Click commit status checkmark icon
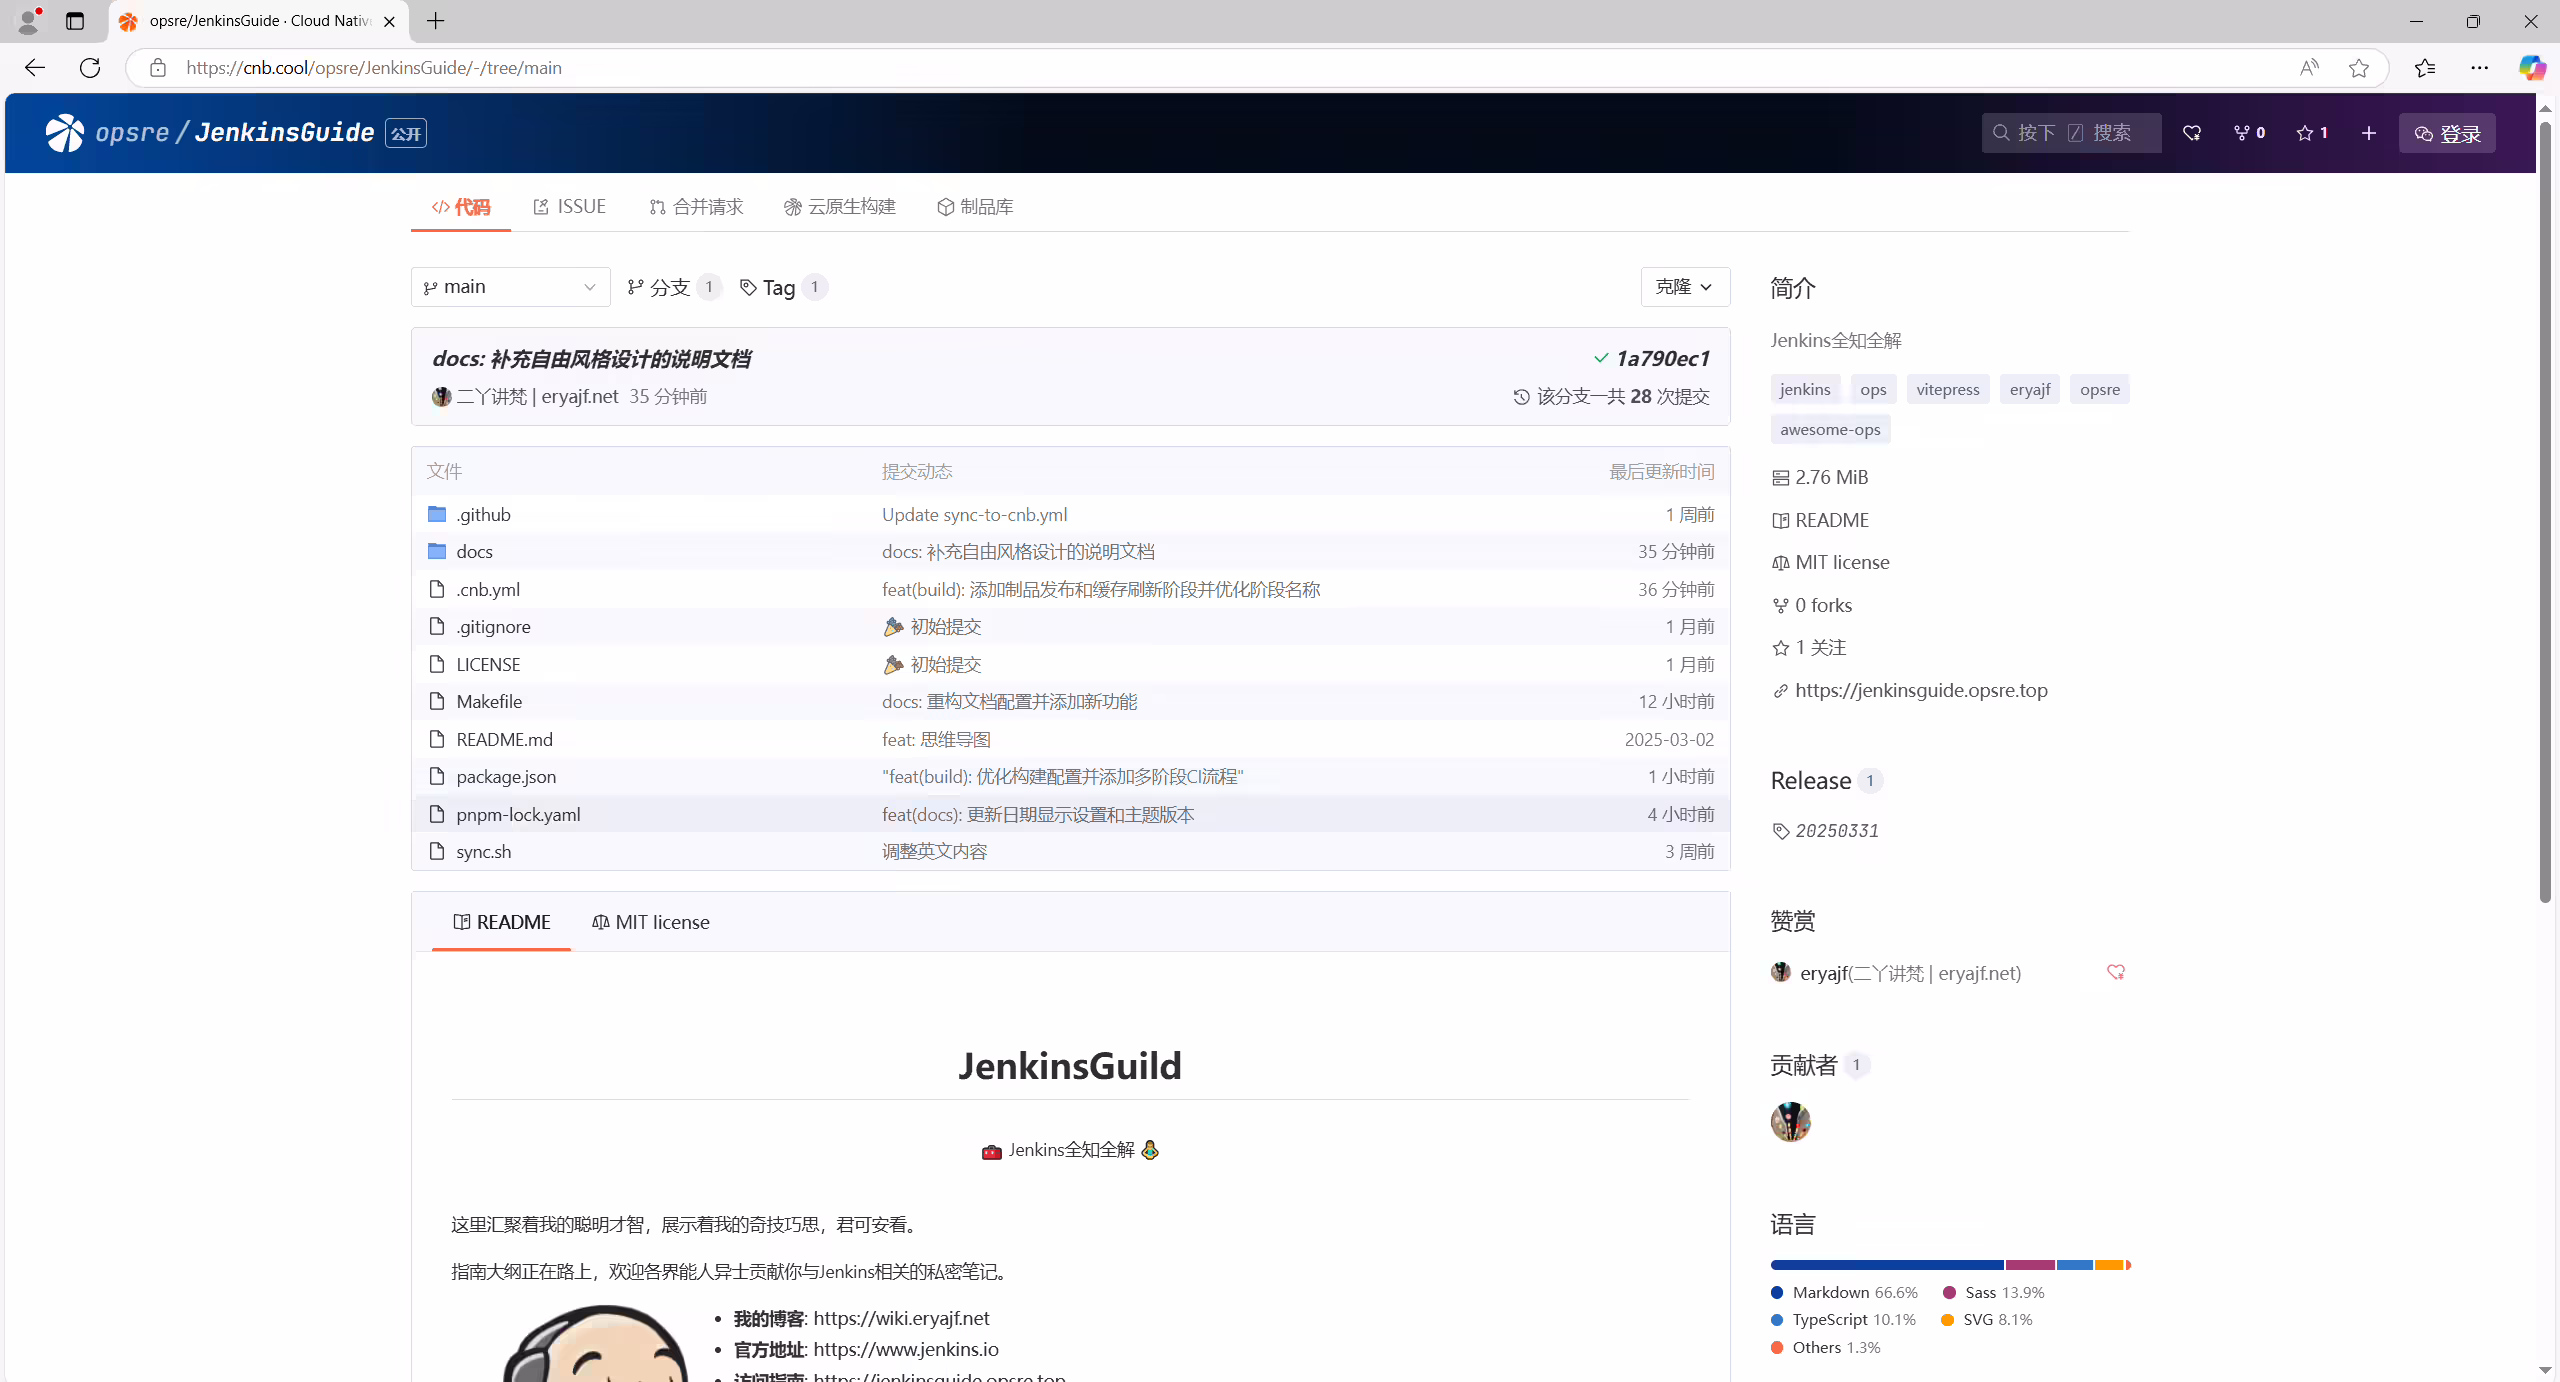 click(1601, 358)
